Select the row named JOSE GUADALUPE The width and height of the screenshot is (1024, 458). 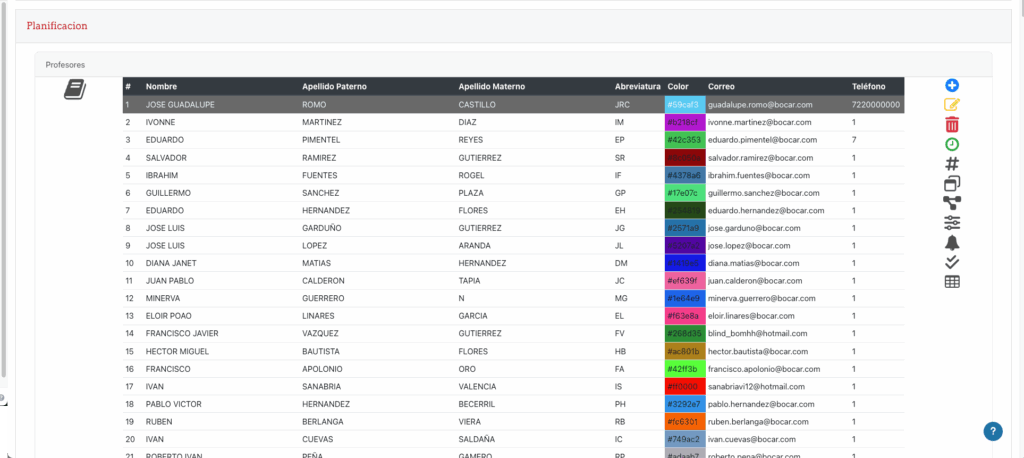tap(513, 105)
